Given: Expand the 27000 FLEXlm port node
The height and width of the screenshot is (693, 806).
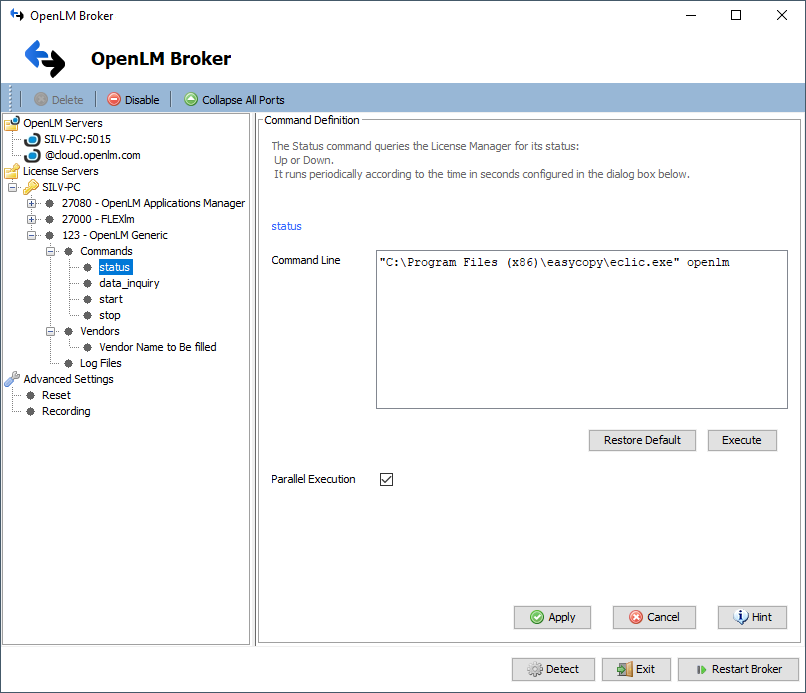Looking at the screenshot, I should (x=32, y=219).
